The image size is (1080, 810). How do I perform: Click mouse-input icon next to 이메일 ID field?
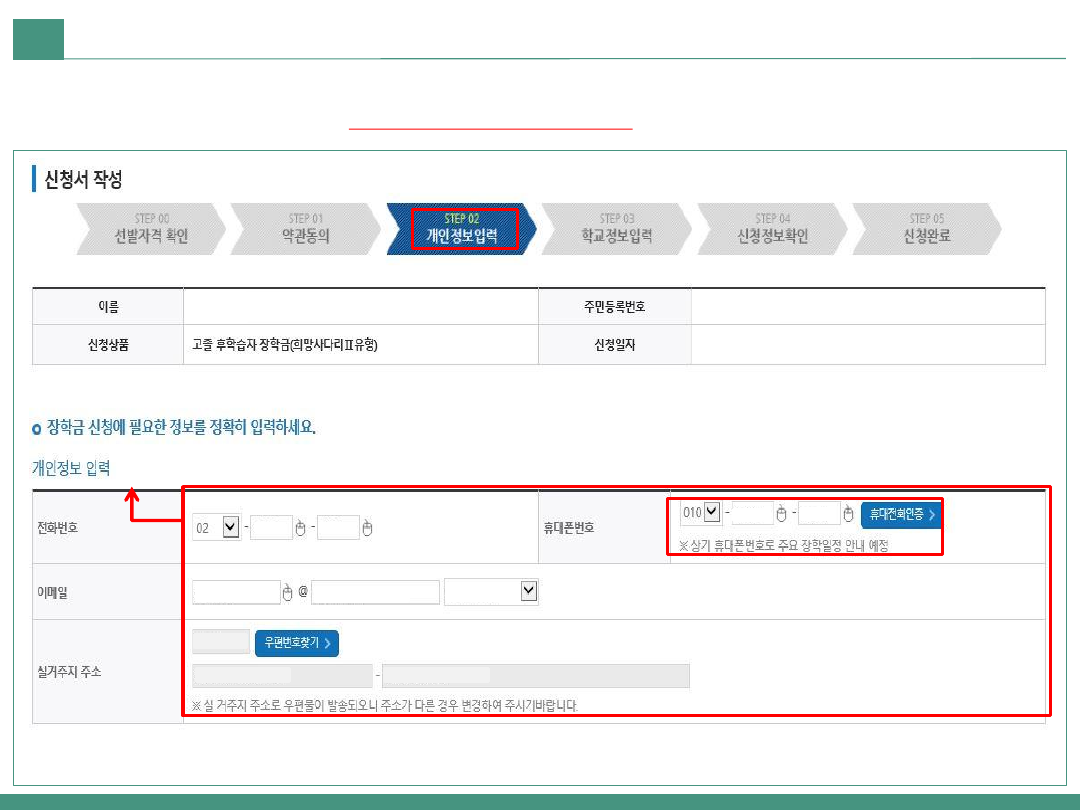(289, 593)
